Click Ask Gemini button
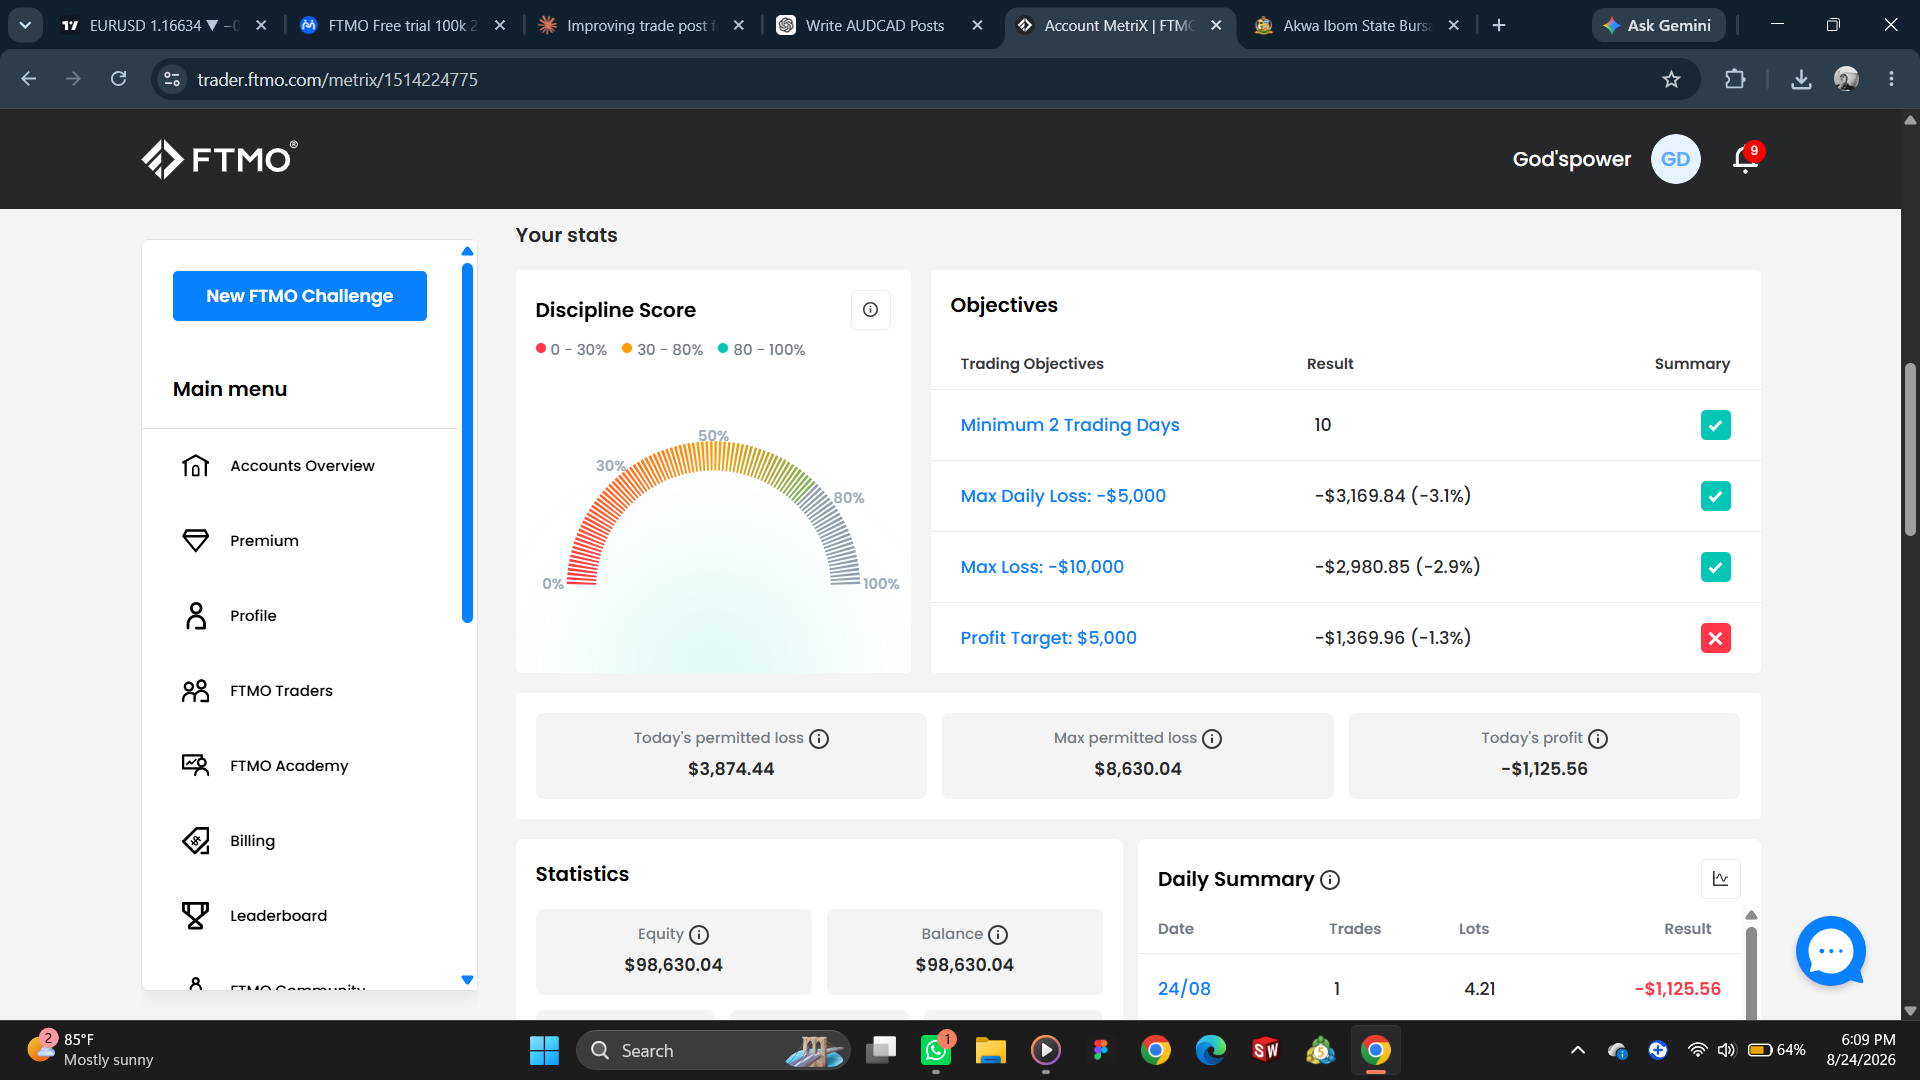Viewport: 1920px width, 1080px height. [x=1658, y=25]
